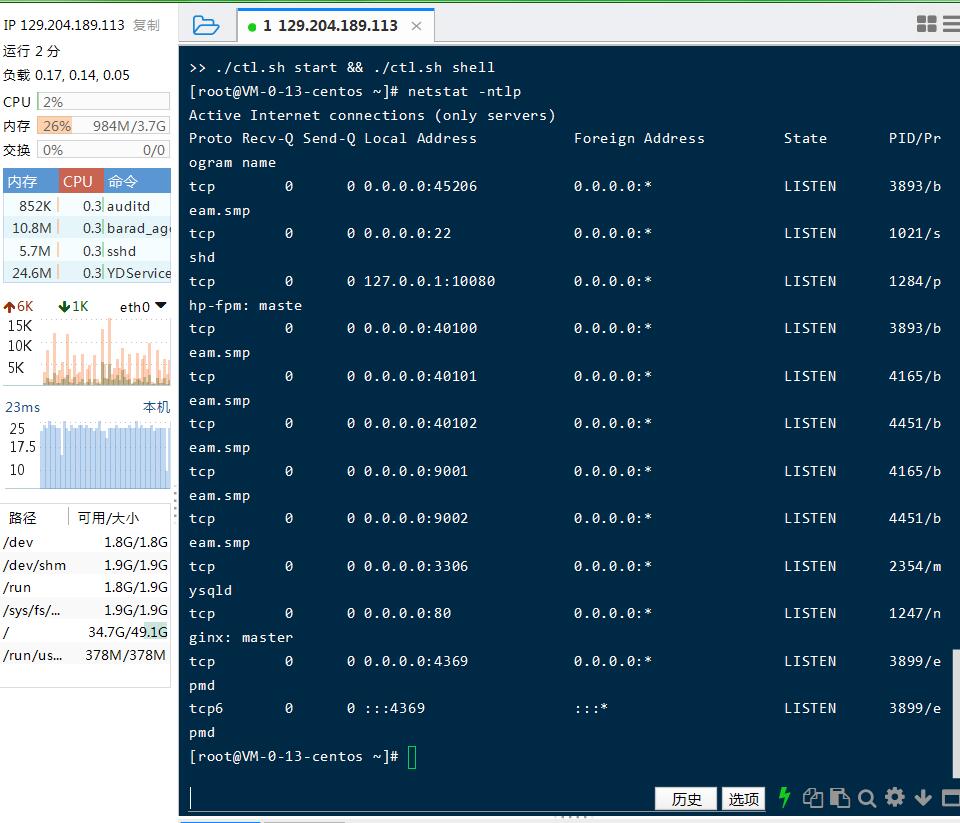This screenshot has height=823, width=960.
Task: Close the 129.204.189.113 session tab
Action: pyautogui.click(x=417, y=26)
